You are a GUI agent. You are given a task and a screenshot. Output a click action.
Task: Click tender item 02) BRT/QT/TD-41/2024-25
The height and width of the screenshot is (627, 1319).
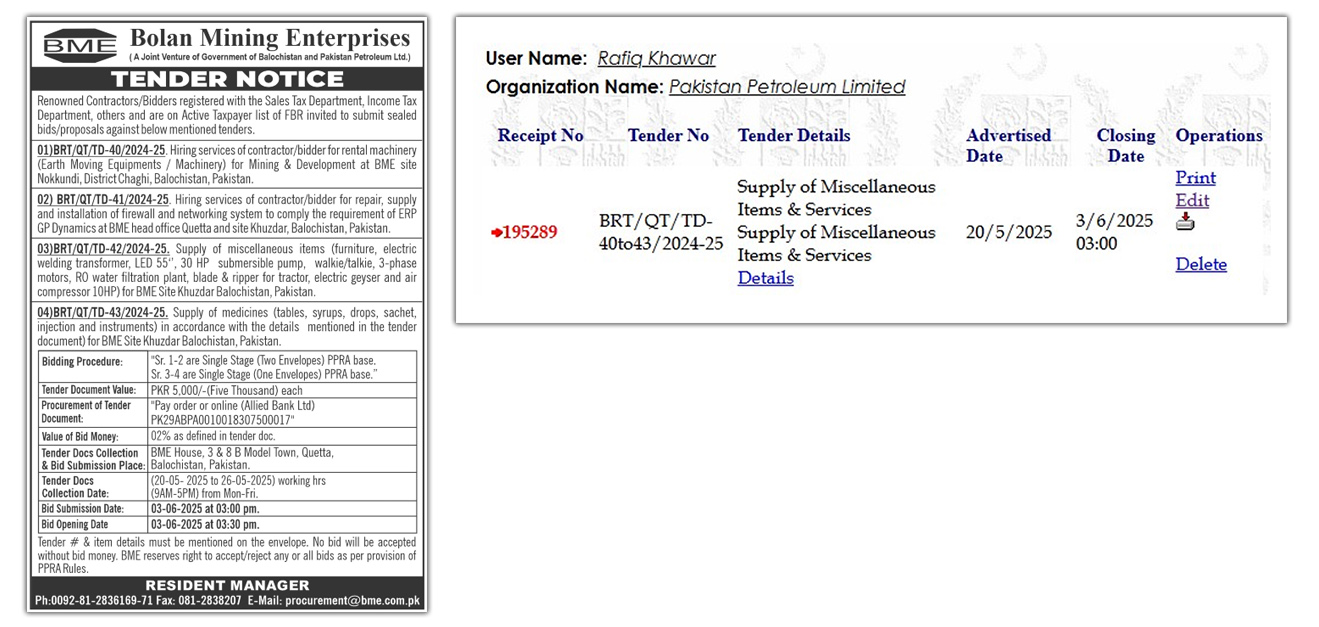(103, 201)
